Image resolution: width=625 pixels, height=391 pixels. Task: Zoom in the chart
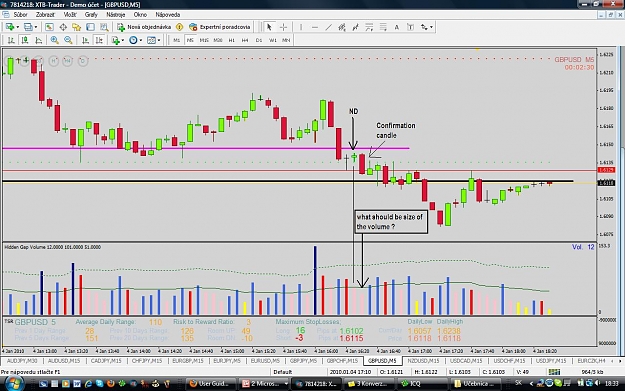coord(55,40)
